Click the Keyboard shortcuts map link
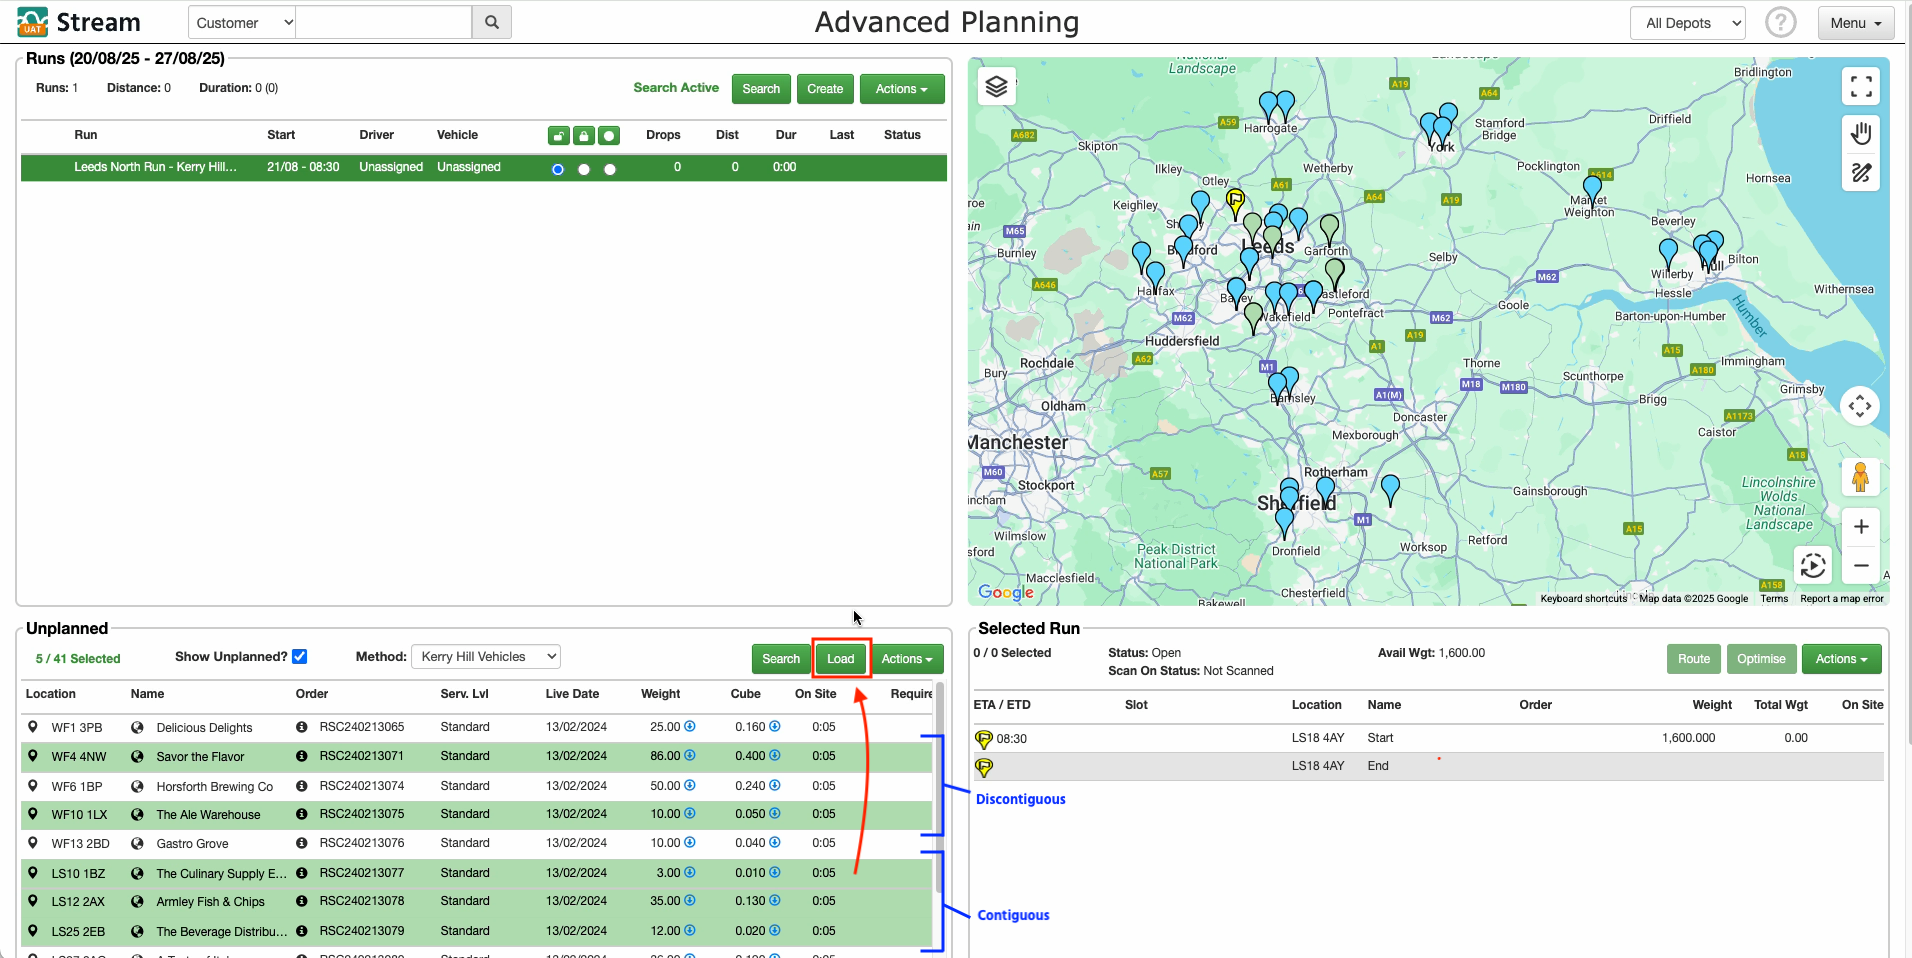Image resolution: width=1912 pixels, height=958 pixels. click(1583, 599)
